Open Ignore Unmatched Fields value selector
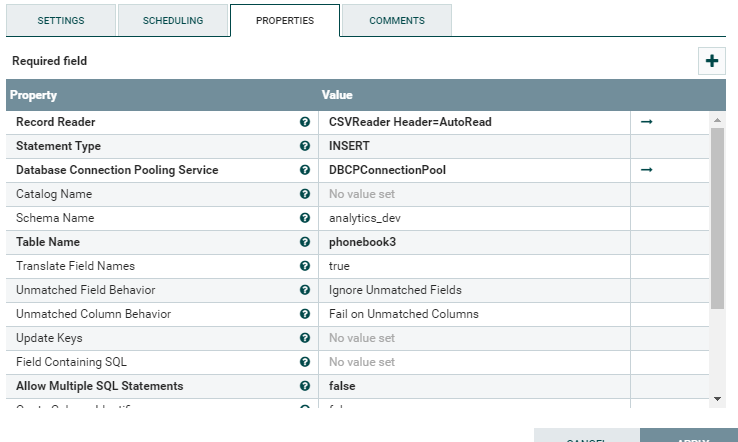The width and height of the screenshot is (738, 442). 474,290
